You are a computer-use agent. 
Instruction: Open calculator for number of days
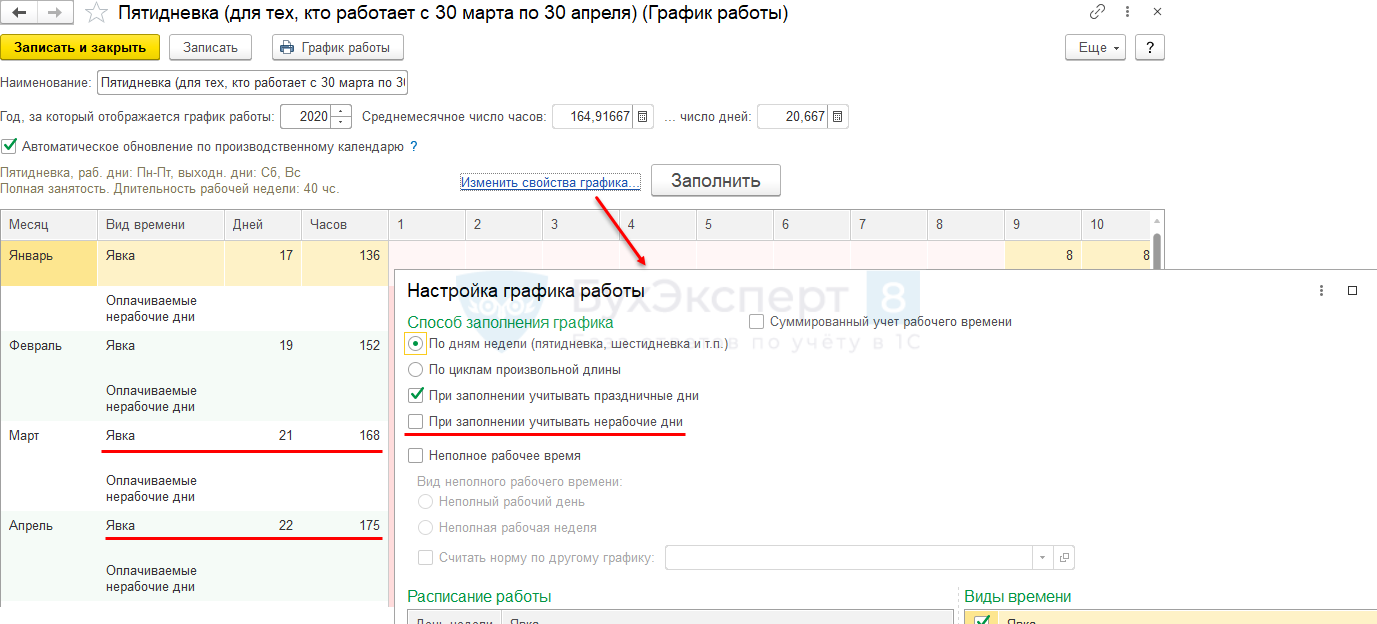pyautogui.click(x=838, y=117)
